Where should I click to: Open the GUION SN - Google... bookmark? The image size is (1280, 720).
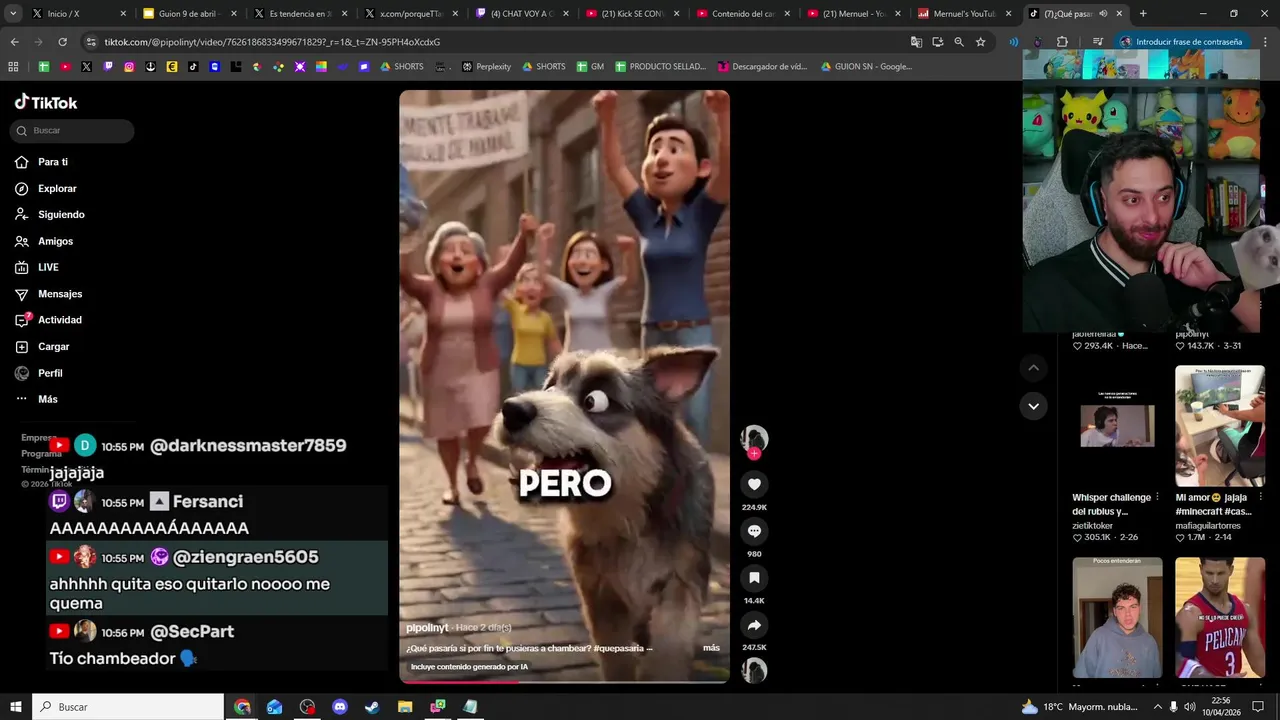[x=866, y=67]
